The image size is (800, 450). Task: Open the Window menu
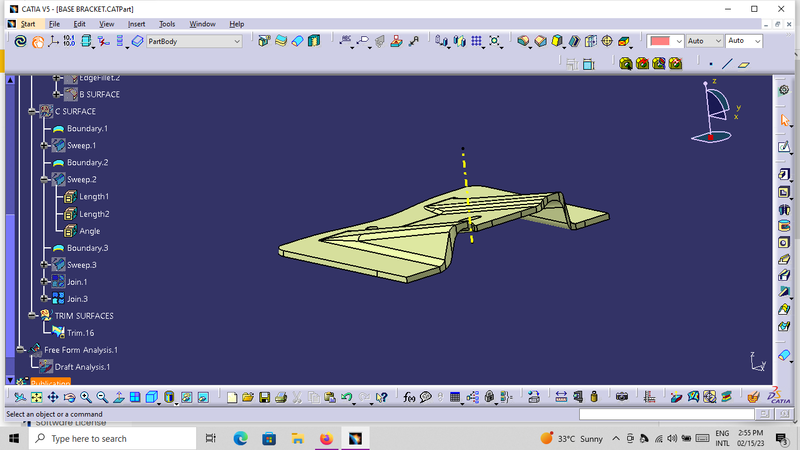(x=202, y=24)
